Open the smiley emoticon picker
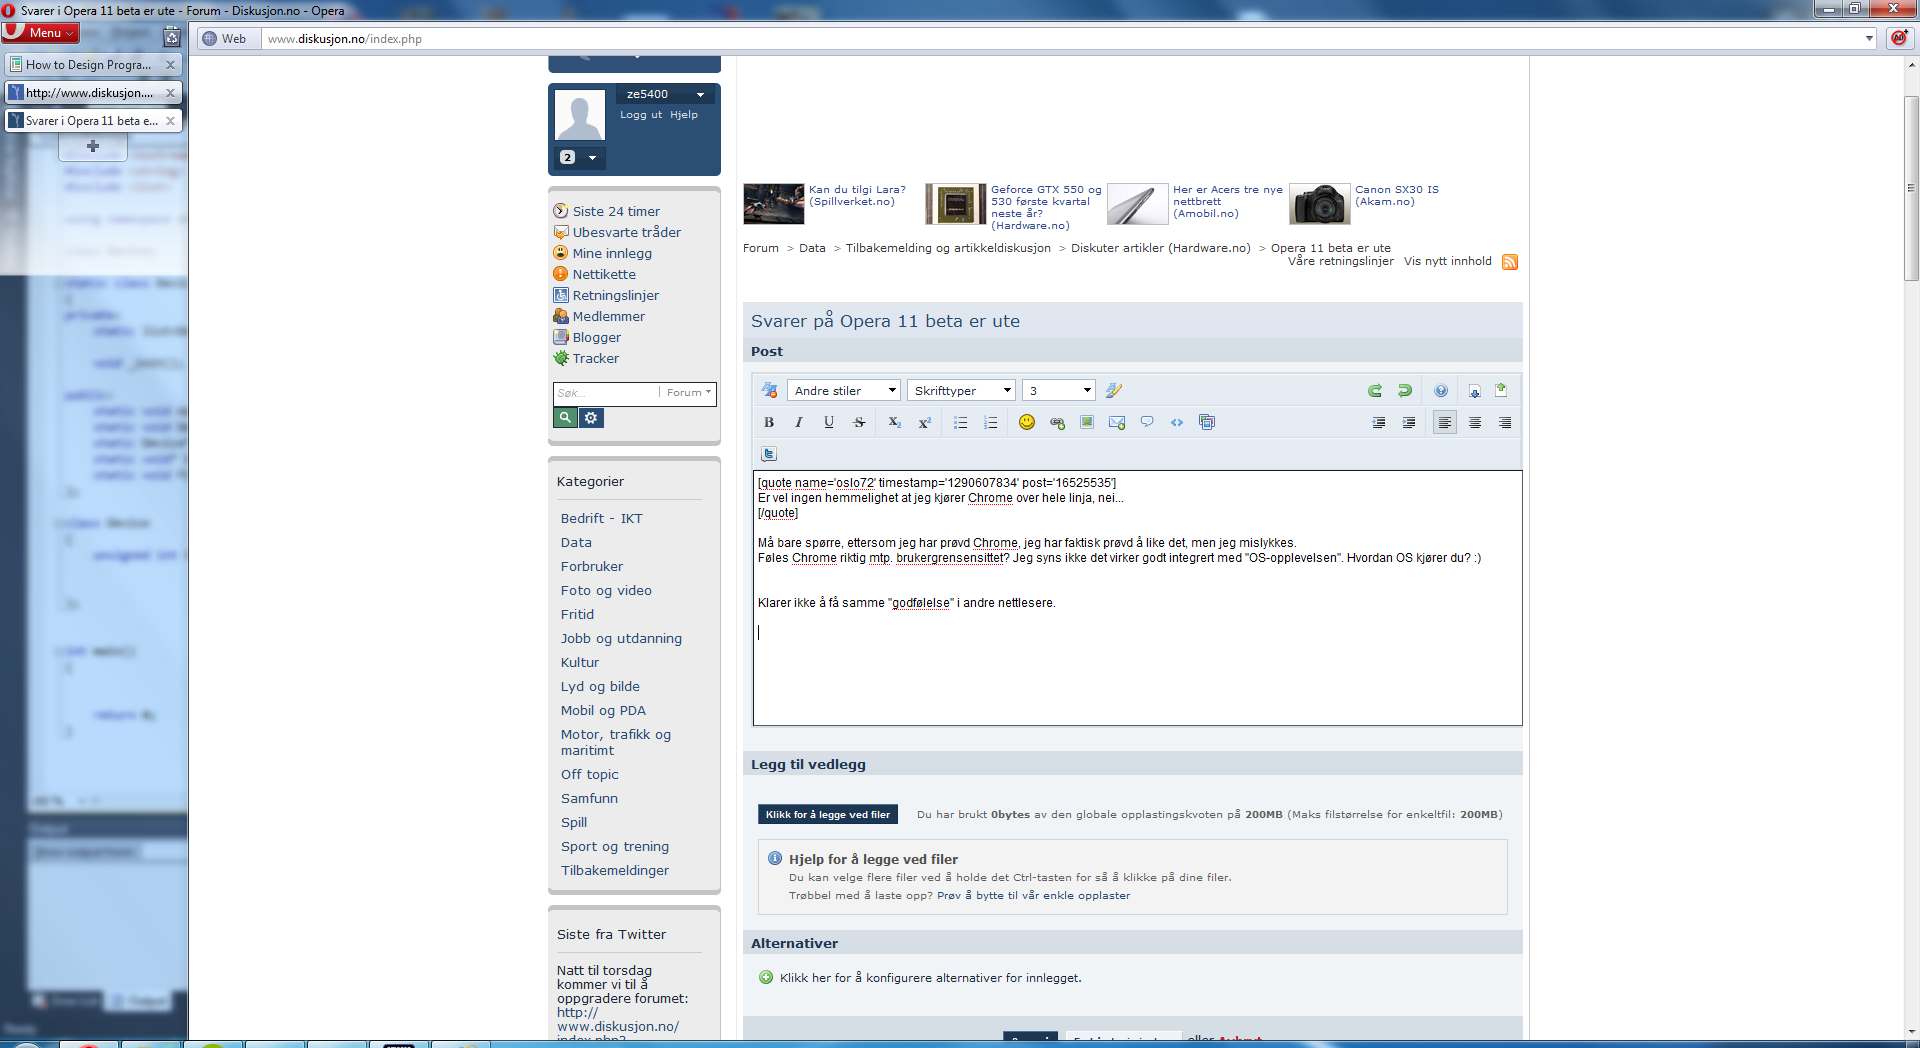 click(1027, 422)
